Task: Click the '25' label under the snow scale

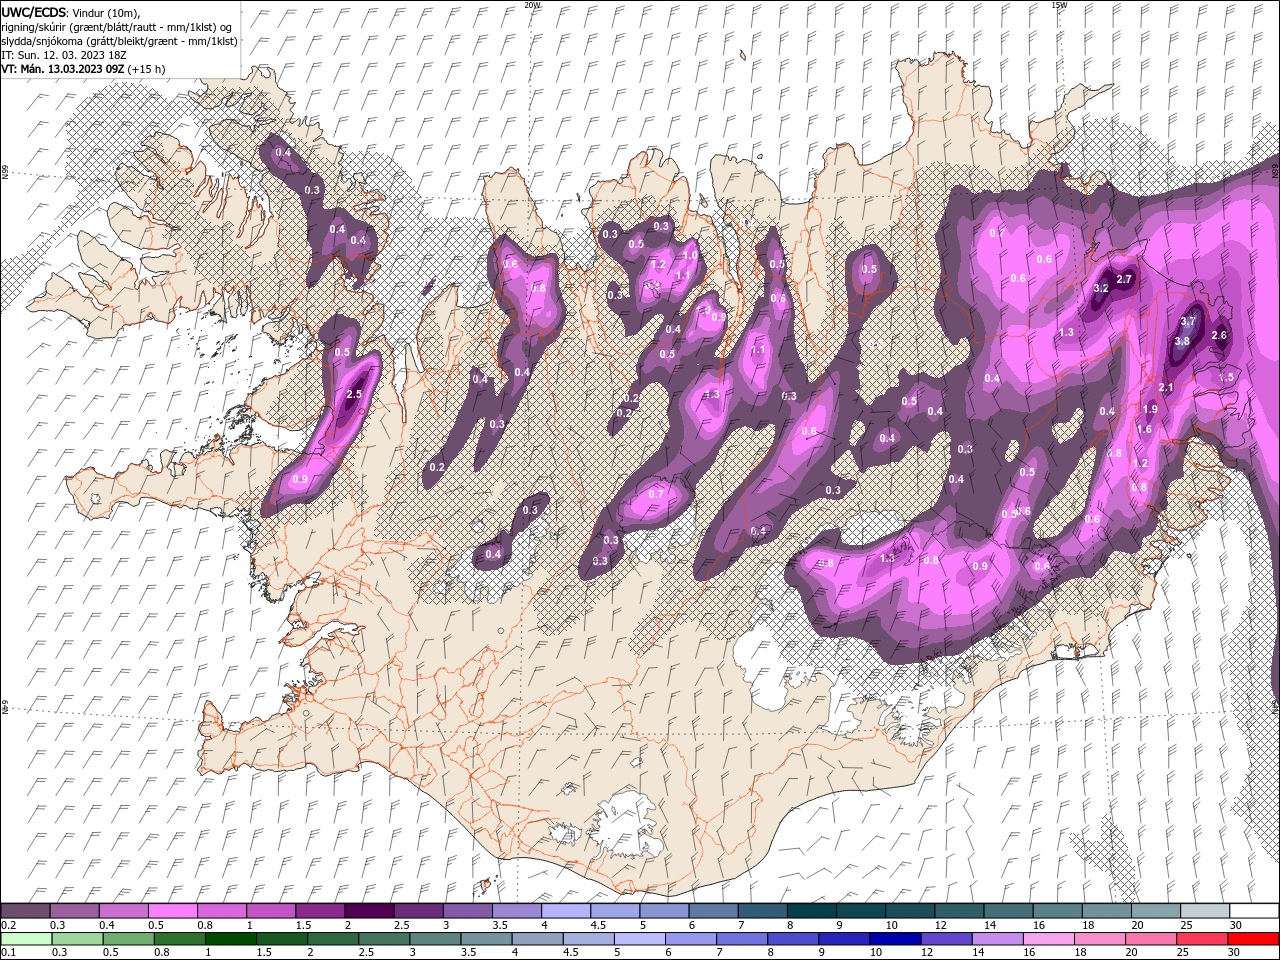Action: click(1187, 925)
